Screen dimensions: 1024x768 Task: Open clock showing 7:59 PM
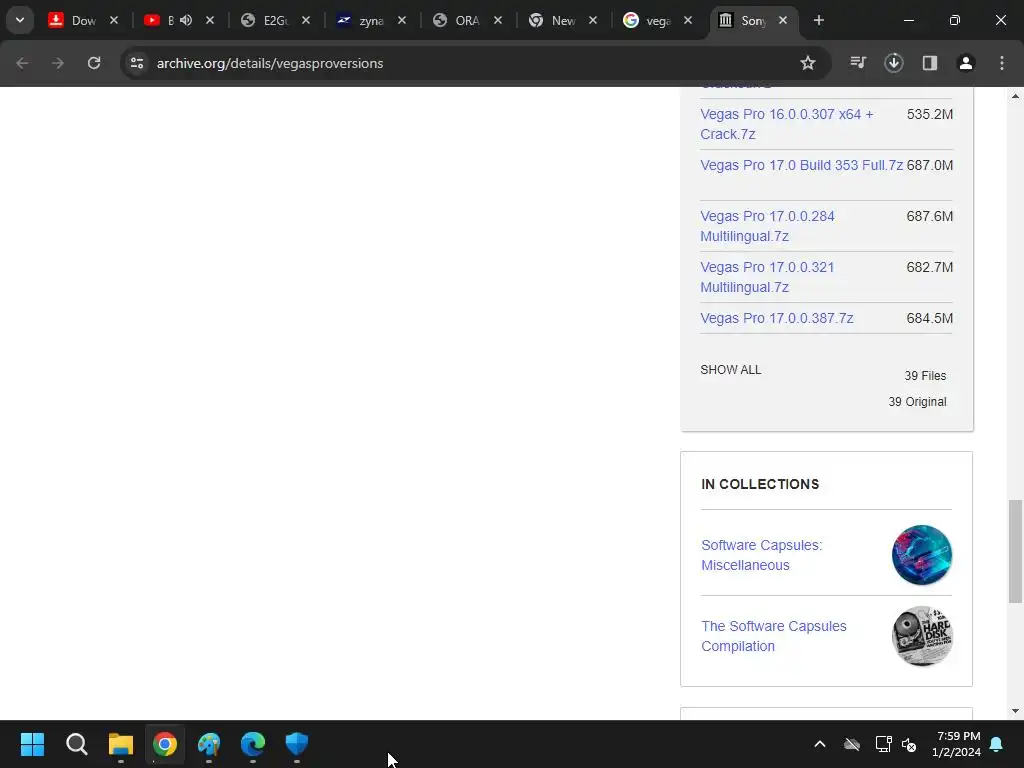[957, 744]
